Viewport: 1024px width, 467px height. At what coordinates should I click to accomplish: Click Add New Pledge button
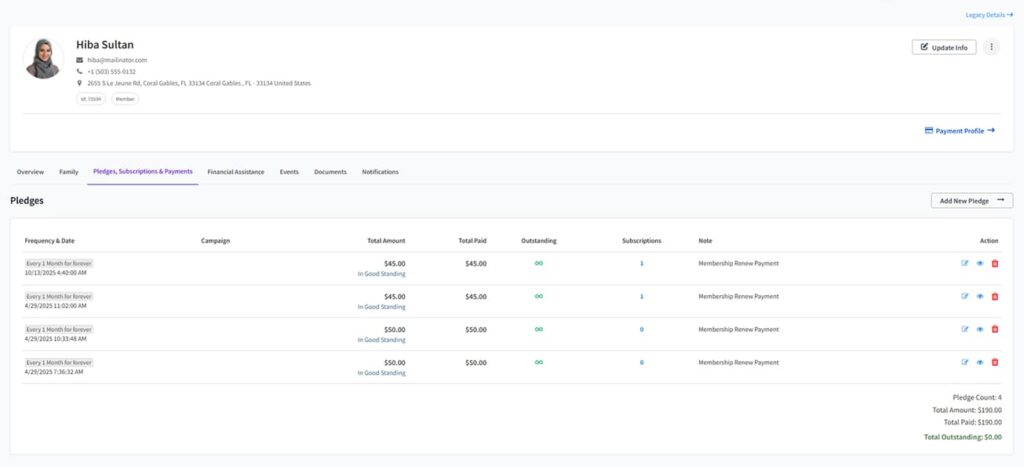tap(972, 201)
